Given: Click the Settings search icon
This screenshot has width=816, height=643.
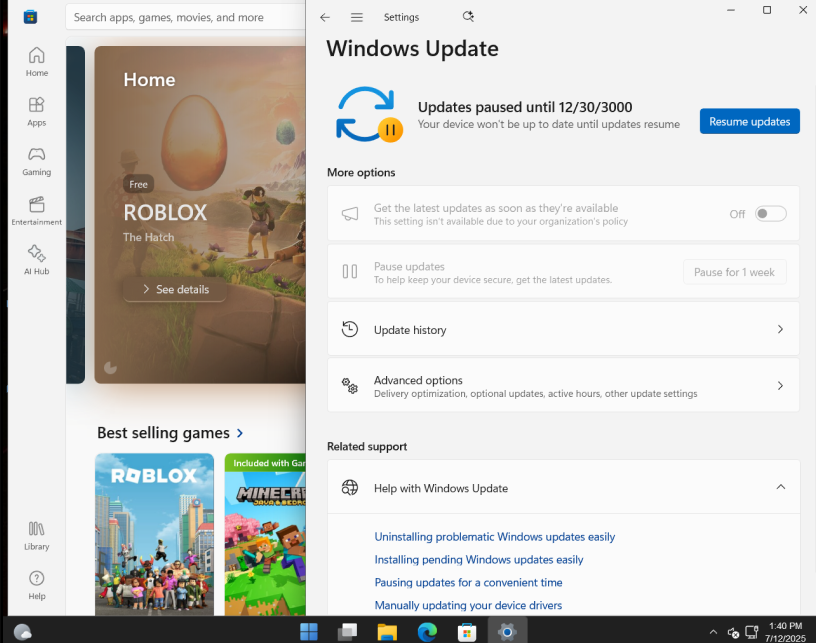Looking at the screenshot, I should pyautogui.click(x=468, y=17).
